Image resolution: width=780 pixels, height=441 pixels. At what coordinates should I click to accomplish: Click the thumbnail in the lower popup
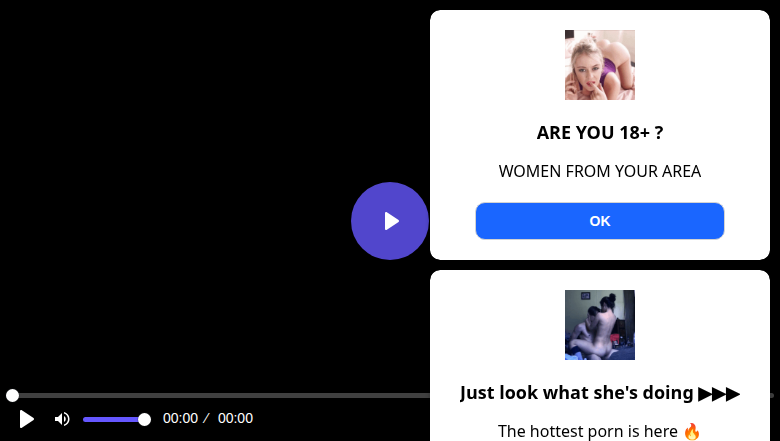[x=600, y=325]
